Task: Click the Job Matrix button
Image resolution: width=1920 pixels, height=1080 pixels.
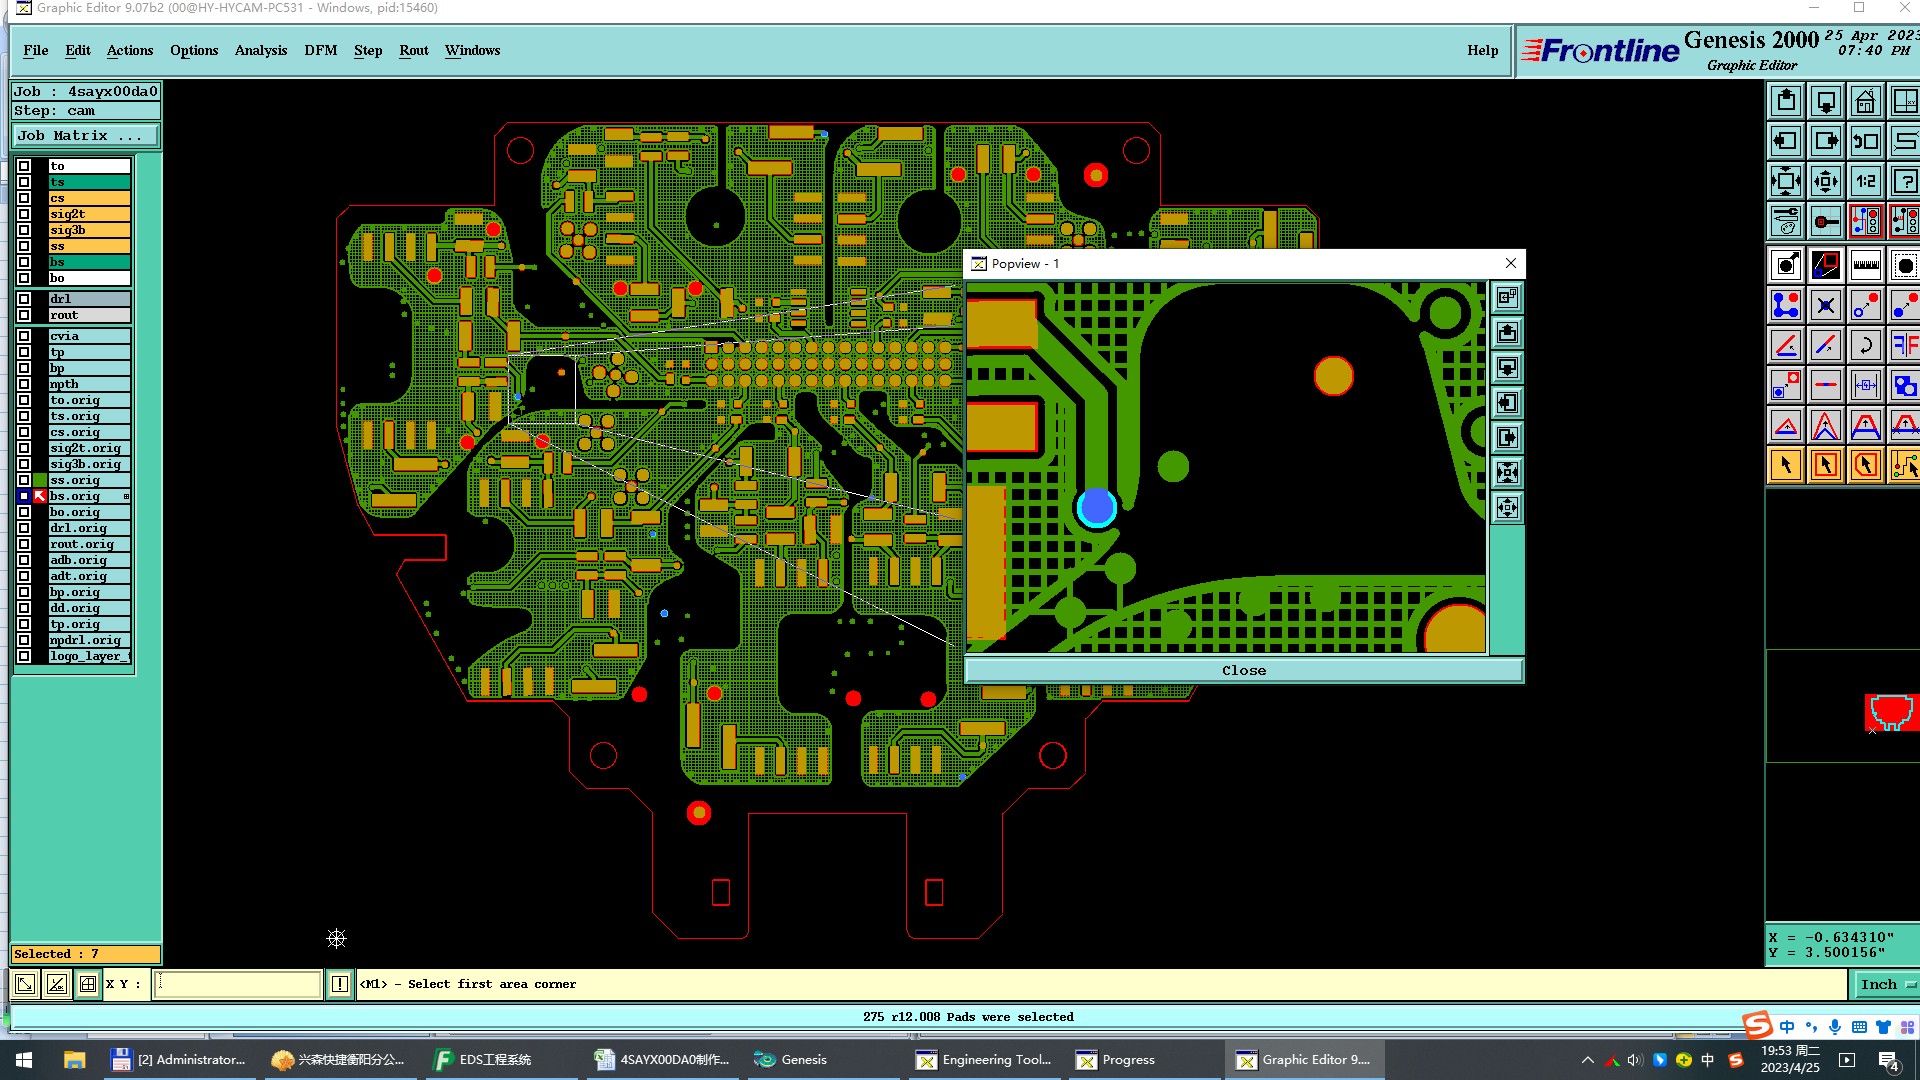Action: tap(86, 136)
